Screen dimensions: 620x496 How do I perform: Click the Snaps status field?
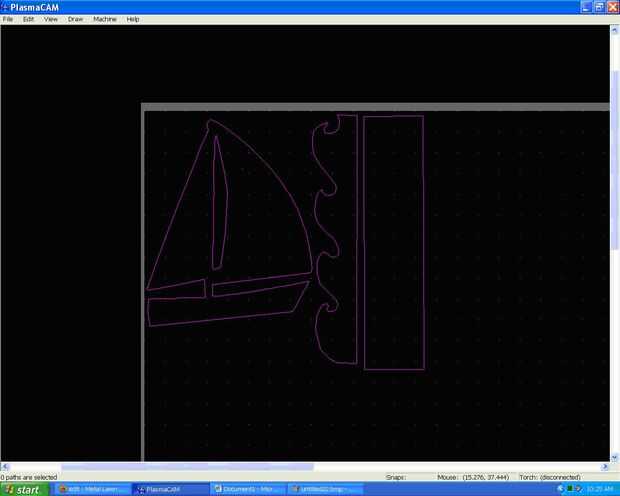click(x=396, y=477)
